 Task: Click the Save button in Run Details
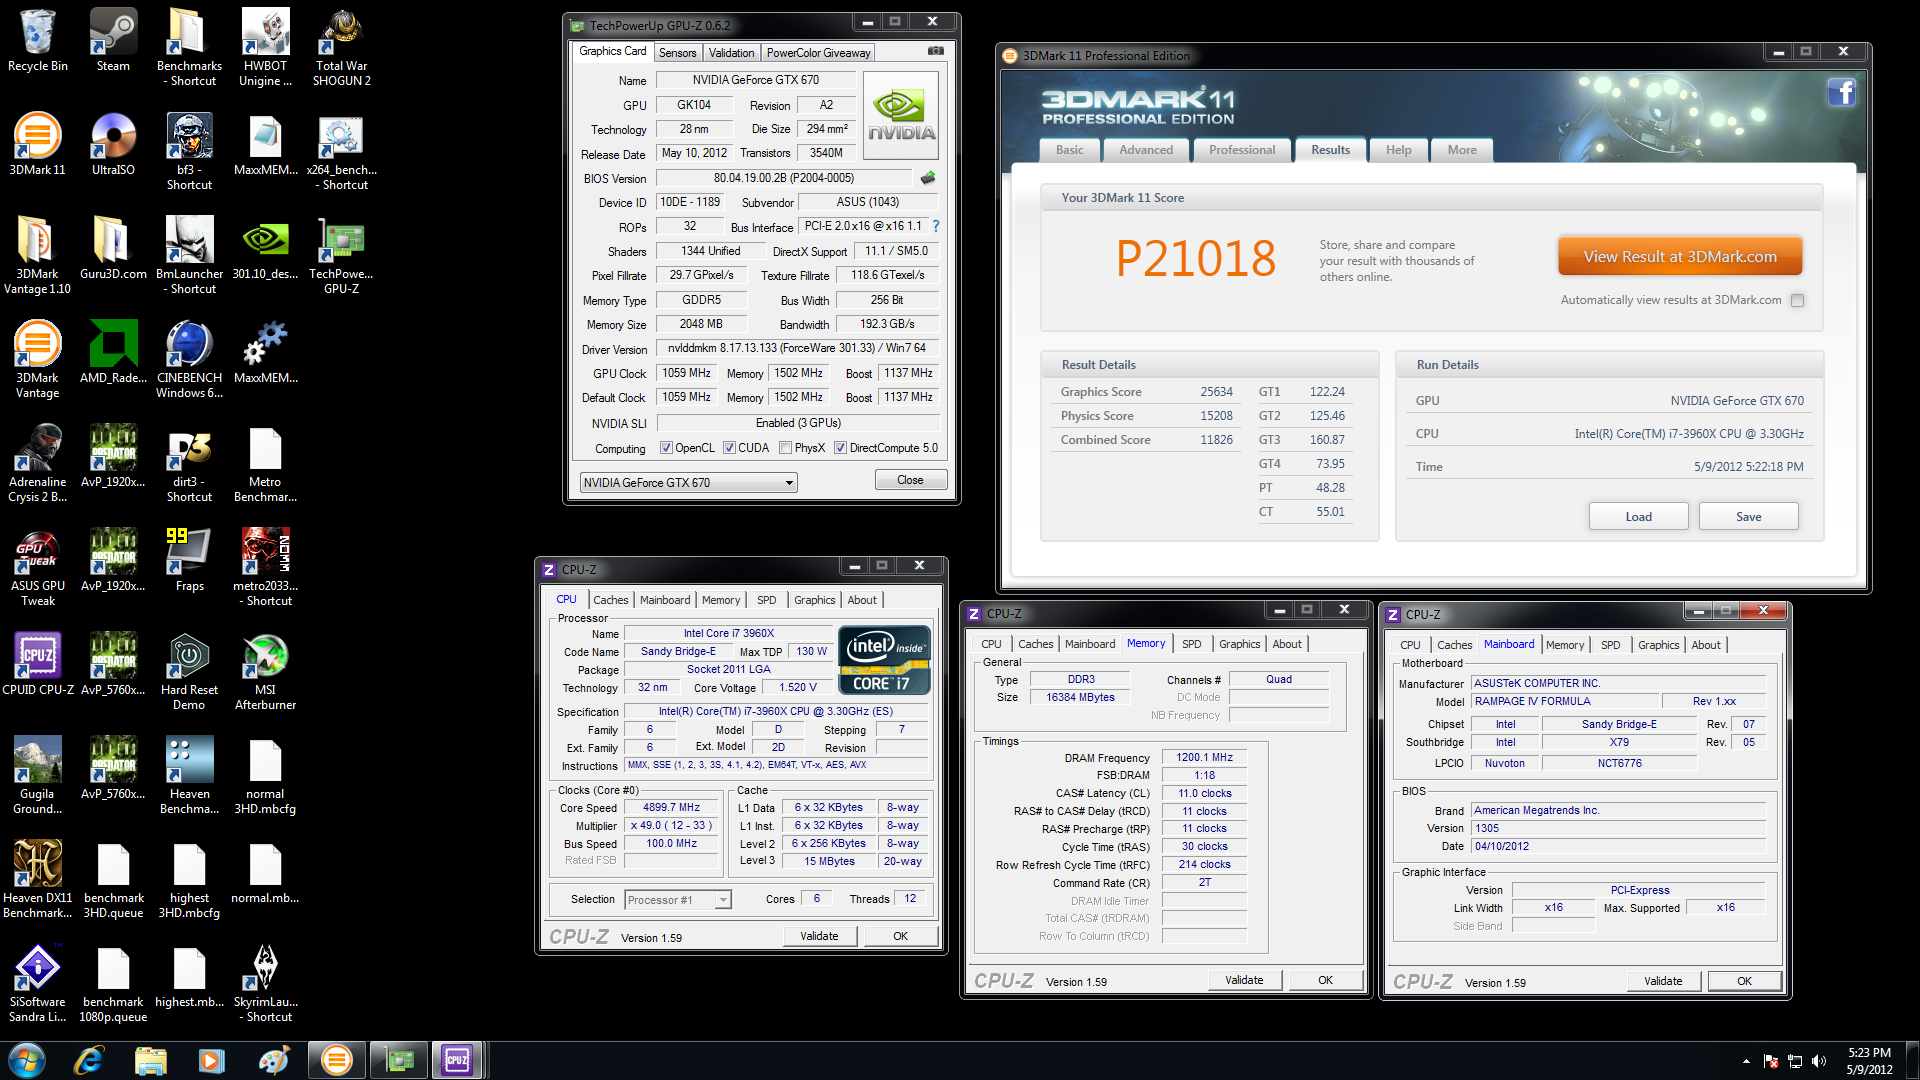pos(1748,517)
